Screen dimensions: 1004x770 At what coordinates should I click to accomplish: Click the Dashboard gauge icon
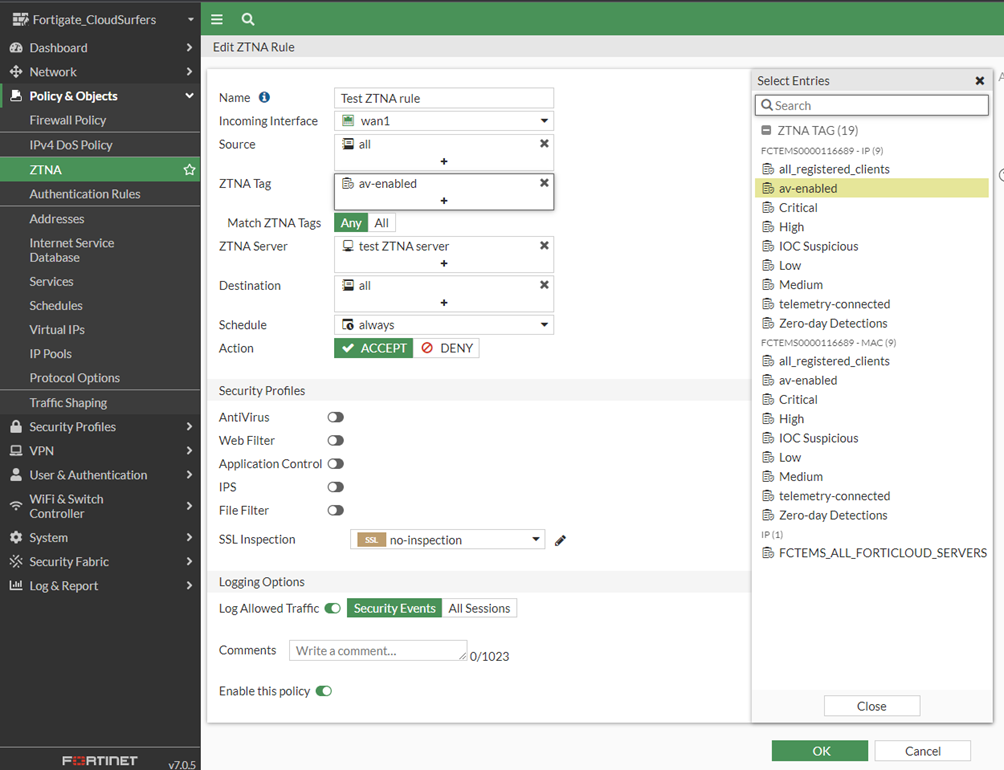point(16,47)
